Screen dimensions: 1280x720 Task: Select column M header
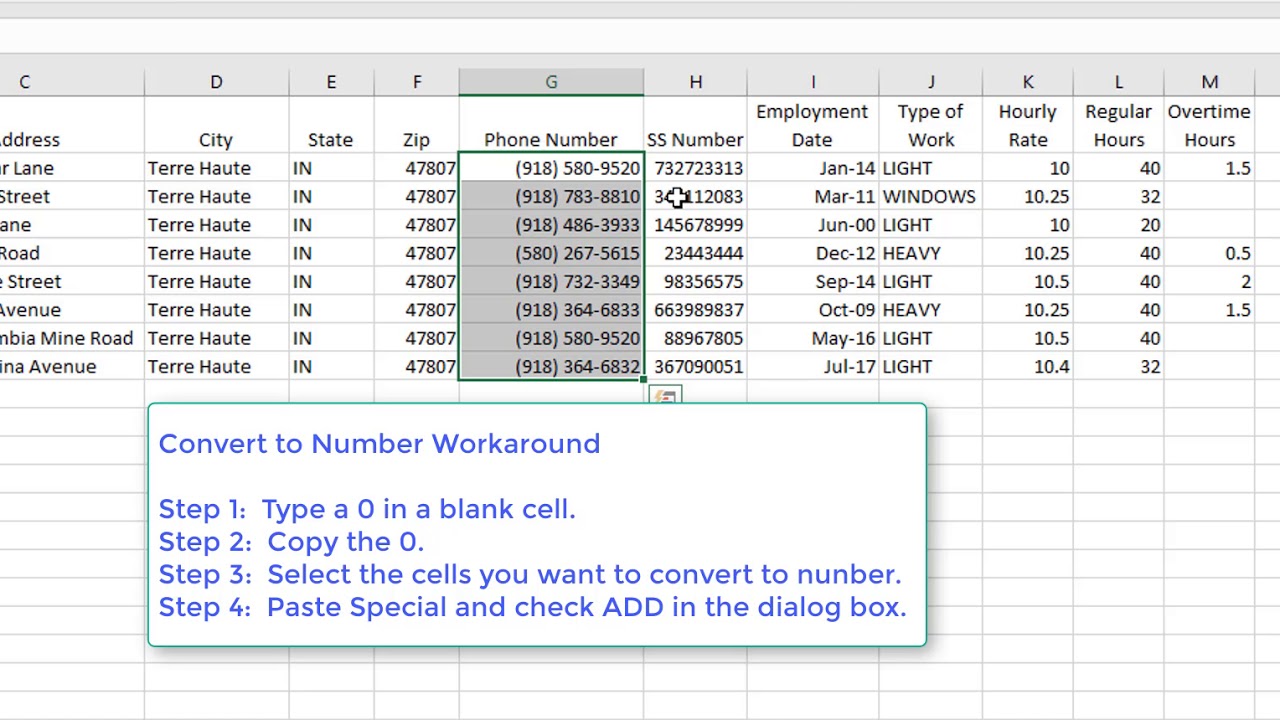point(1210,82)
